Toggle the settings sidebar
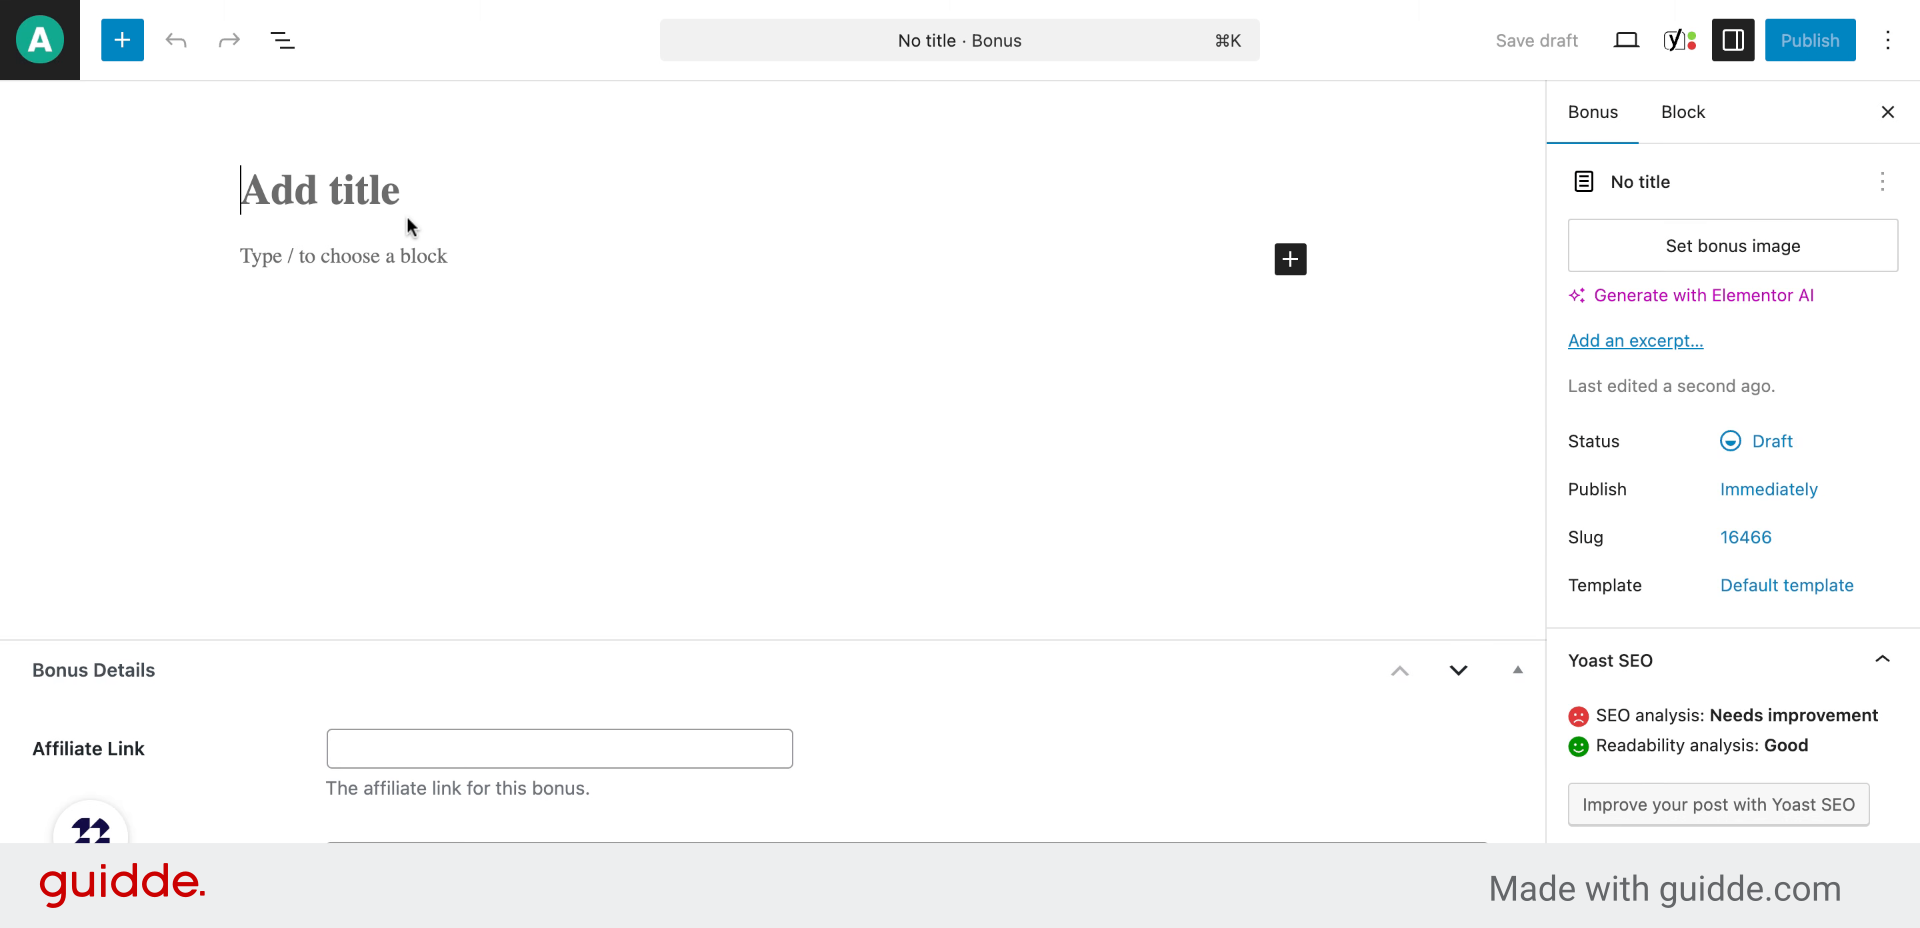The width and height of the screenshot is (1920, 928). click(x=1733, y=40)
